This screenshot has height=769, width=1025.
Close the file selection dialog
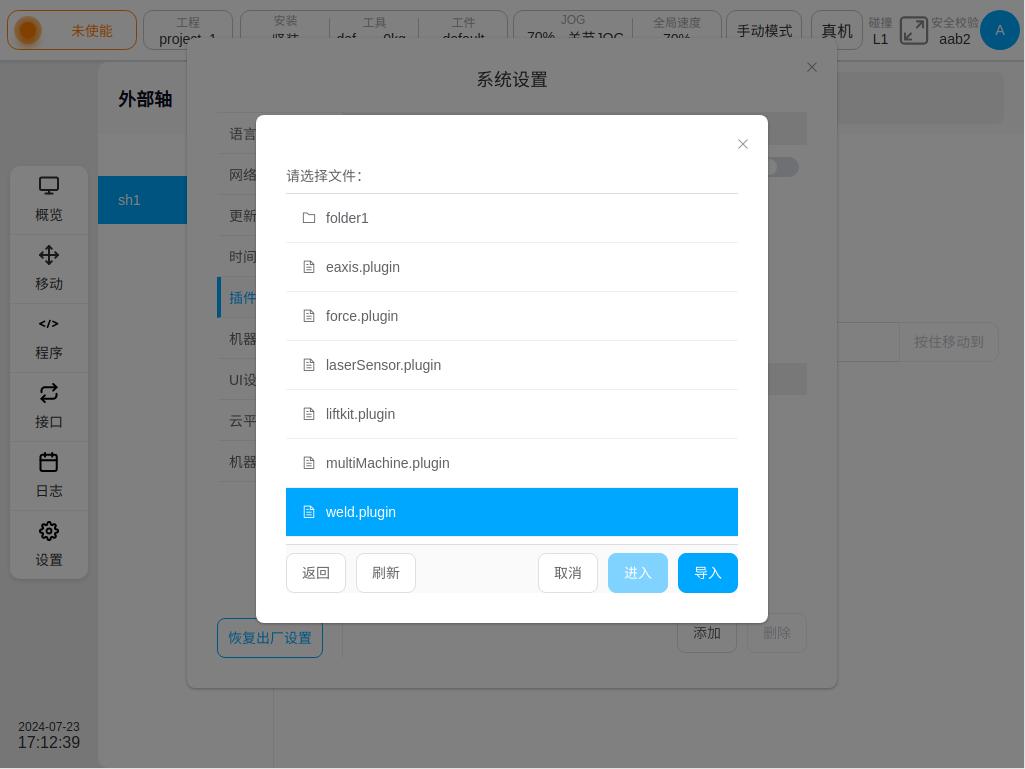pyautogui.click(x=743, y=144)
